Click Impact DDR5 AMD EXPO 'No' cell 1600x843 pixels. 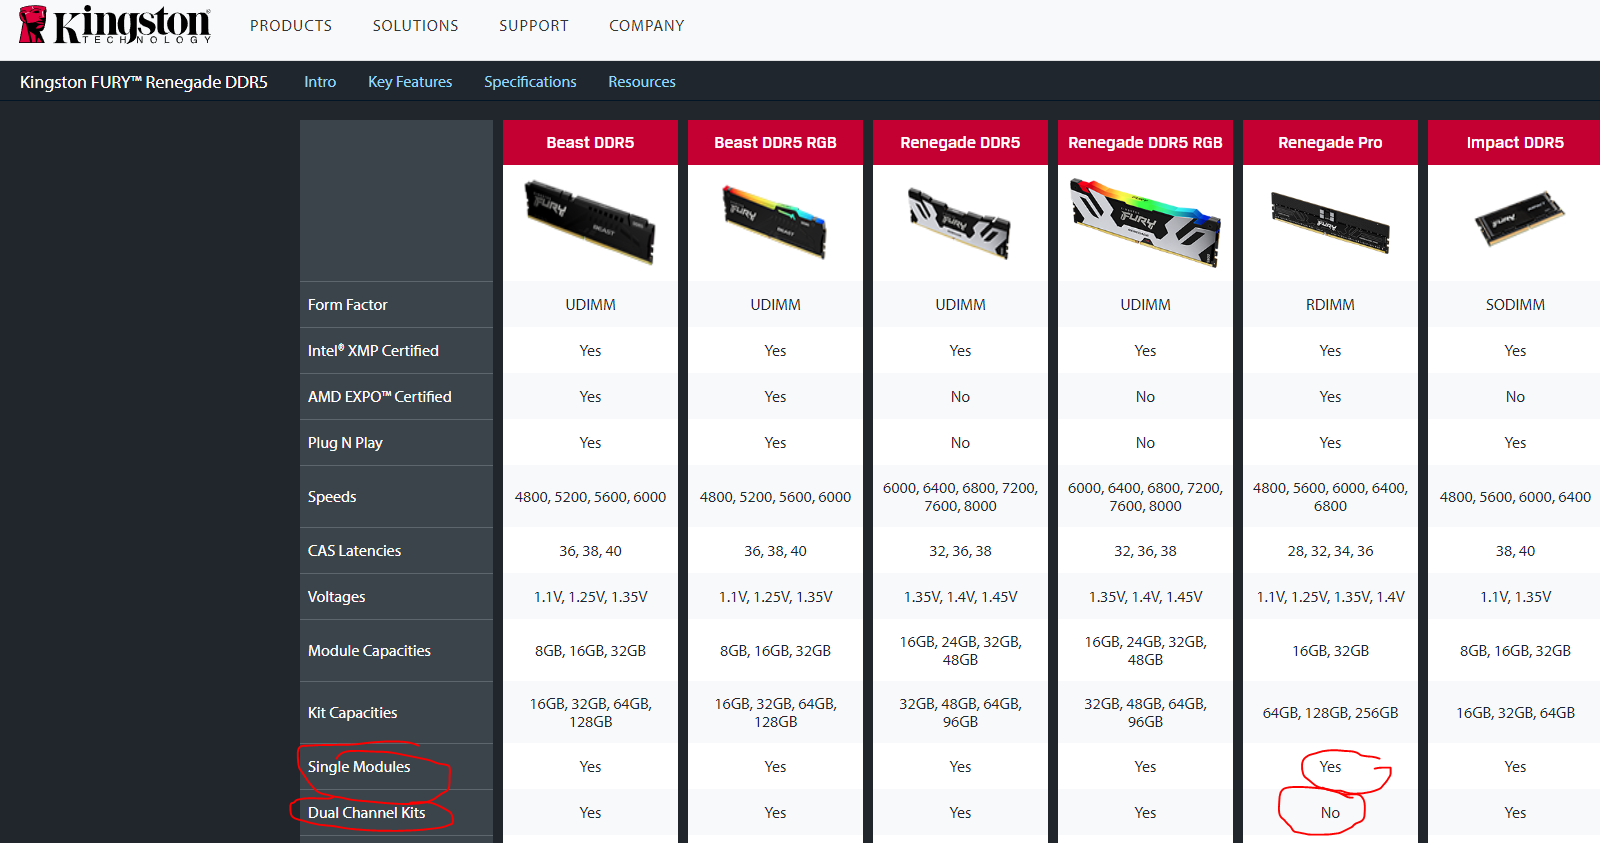[1514, 397]
